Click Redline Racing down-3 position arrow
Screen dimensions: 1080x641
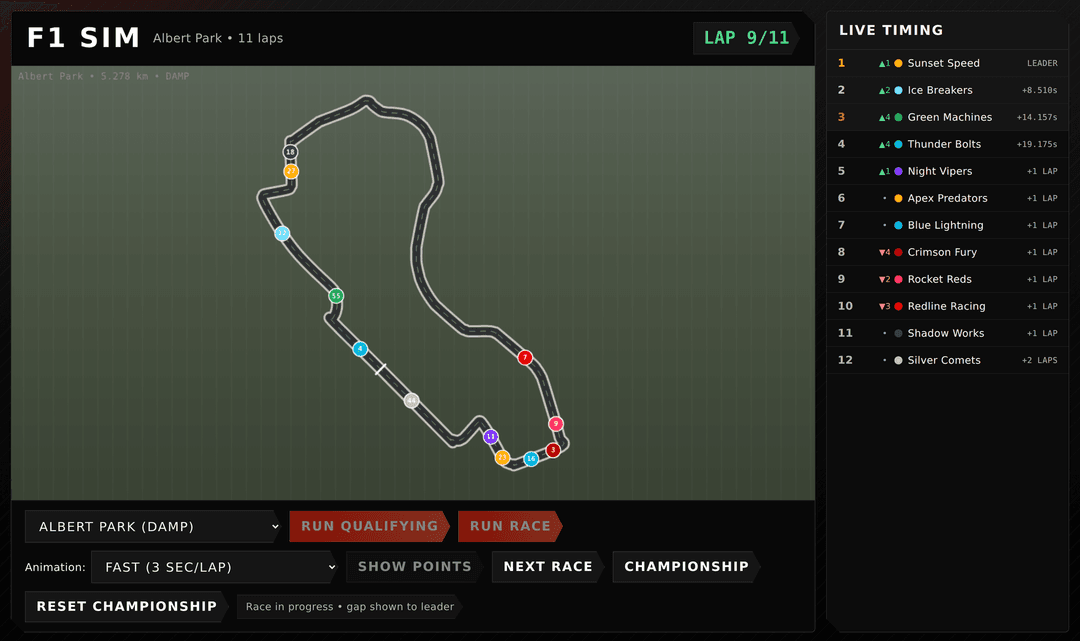click(884, 306)
